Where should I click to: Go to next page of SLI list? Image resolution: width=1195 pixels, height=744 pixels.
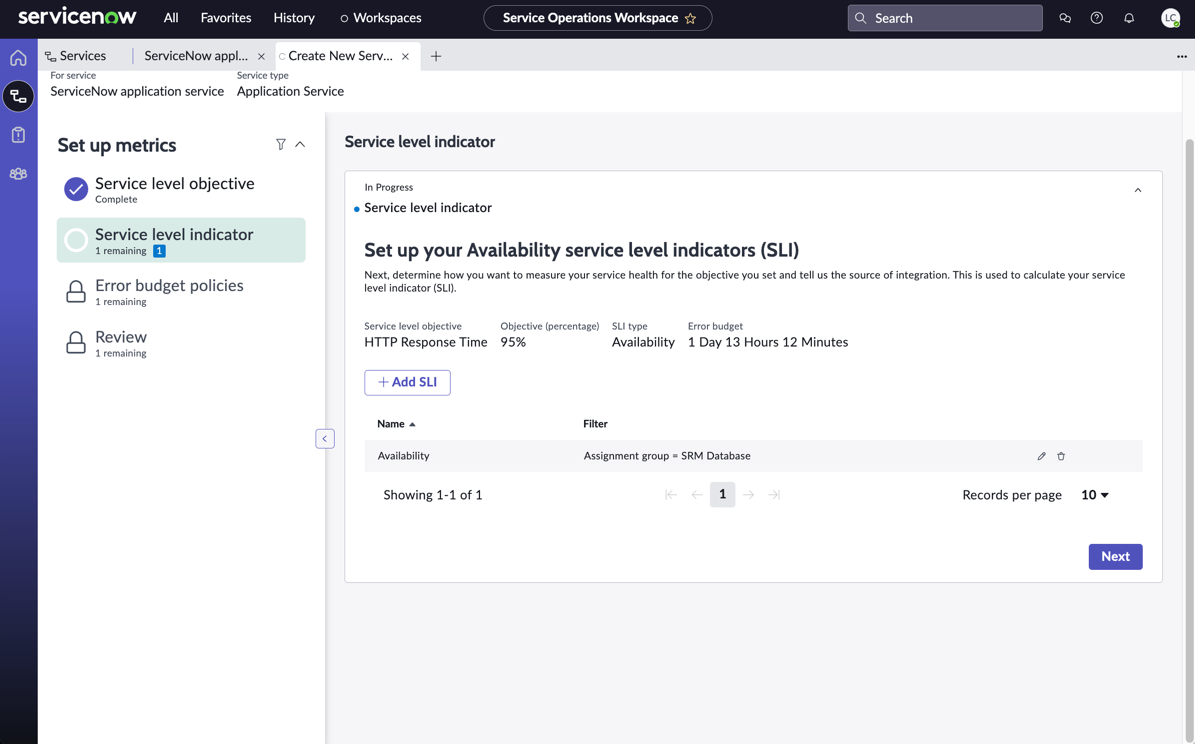tap(748, 495)
